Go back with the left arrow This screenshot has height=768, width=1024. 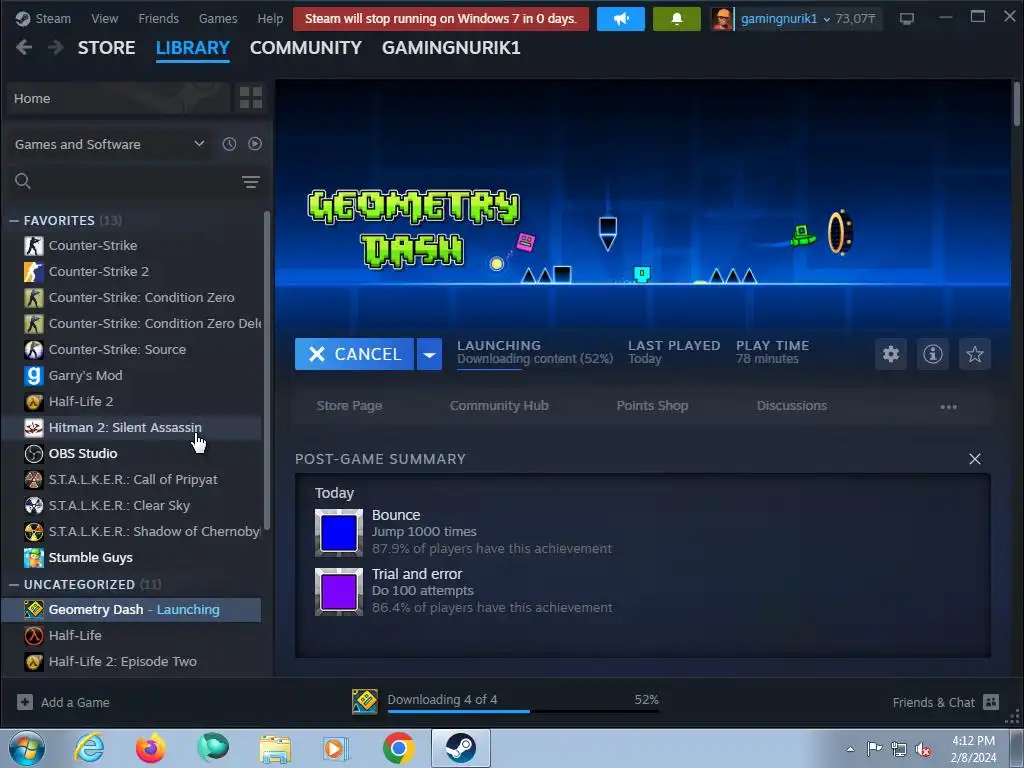click(24, 47)
